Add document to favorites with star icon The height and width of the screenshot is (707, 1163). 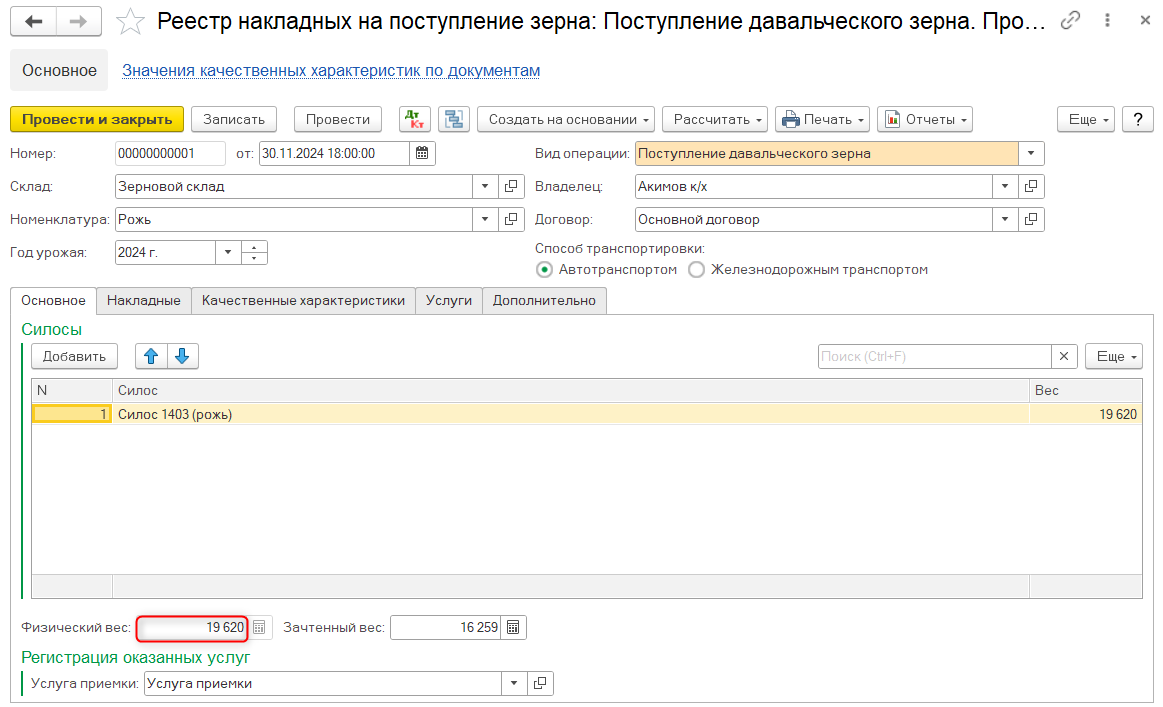pos(130,22)
